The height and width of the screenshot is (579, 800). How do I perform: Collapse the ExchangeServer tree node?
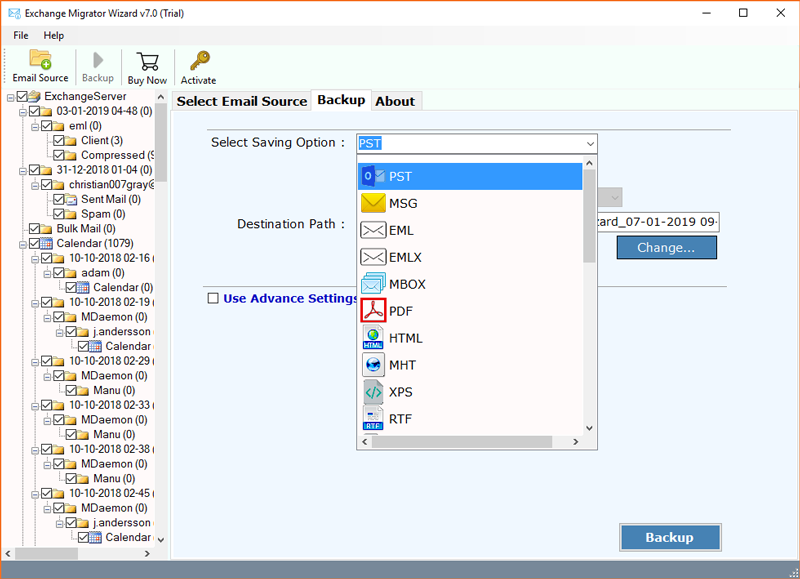[x=10, y=97]
